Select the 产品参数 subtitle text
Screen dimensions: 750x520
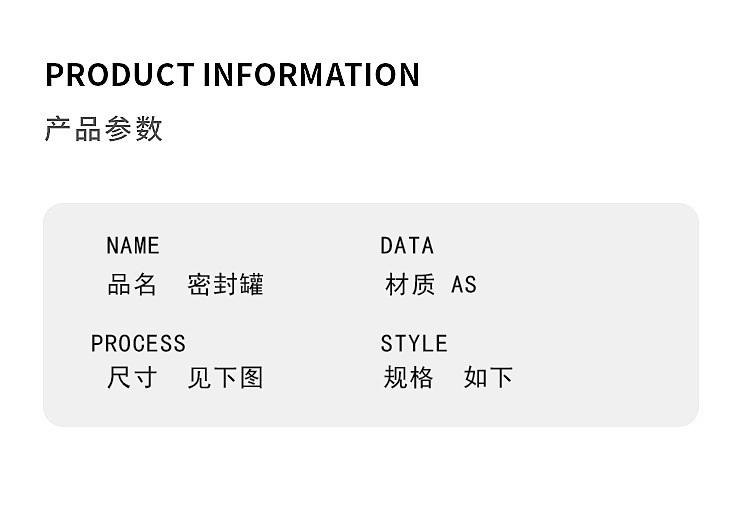tap(104, 129)
